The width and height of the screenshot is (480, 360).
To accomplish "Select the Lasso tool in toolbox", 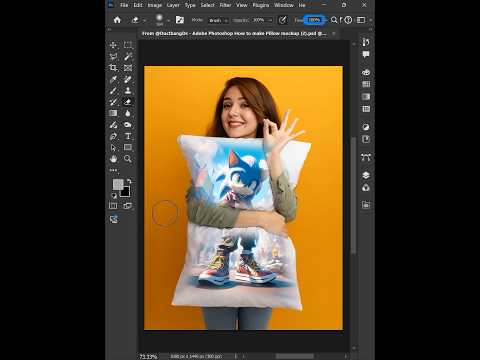I will tap(113, 56).
